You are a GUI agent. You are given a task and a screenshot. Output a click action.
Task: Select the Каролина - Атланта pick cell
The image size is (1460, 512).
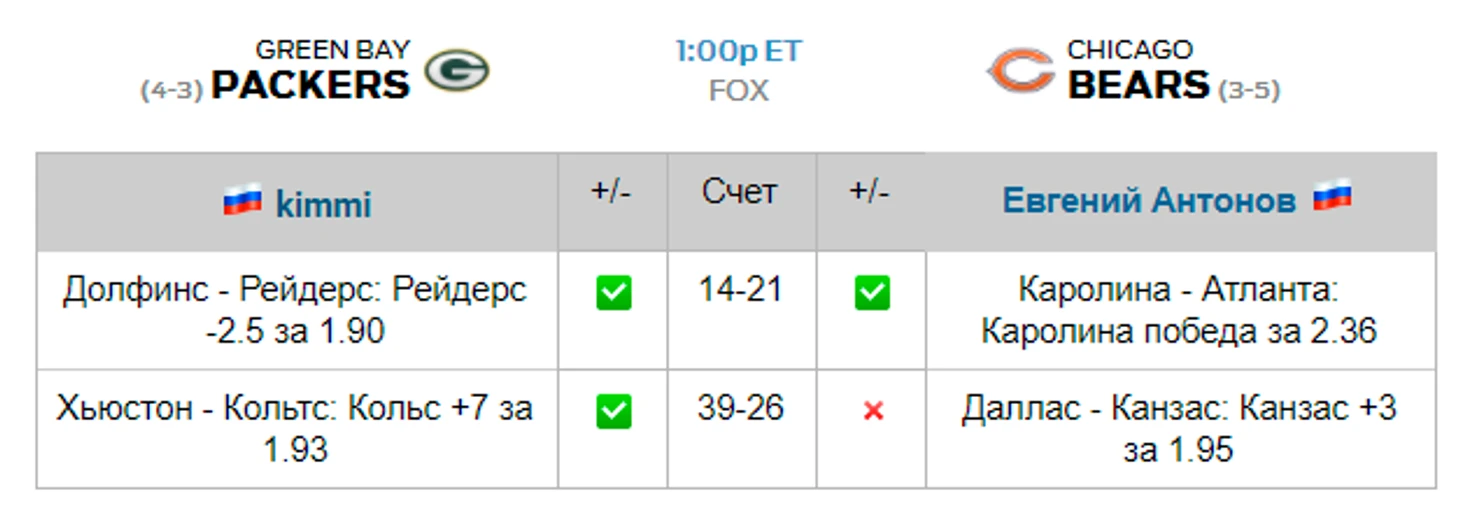1180,310
